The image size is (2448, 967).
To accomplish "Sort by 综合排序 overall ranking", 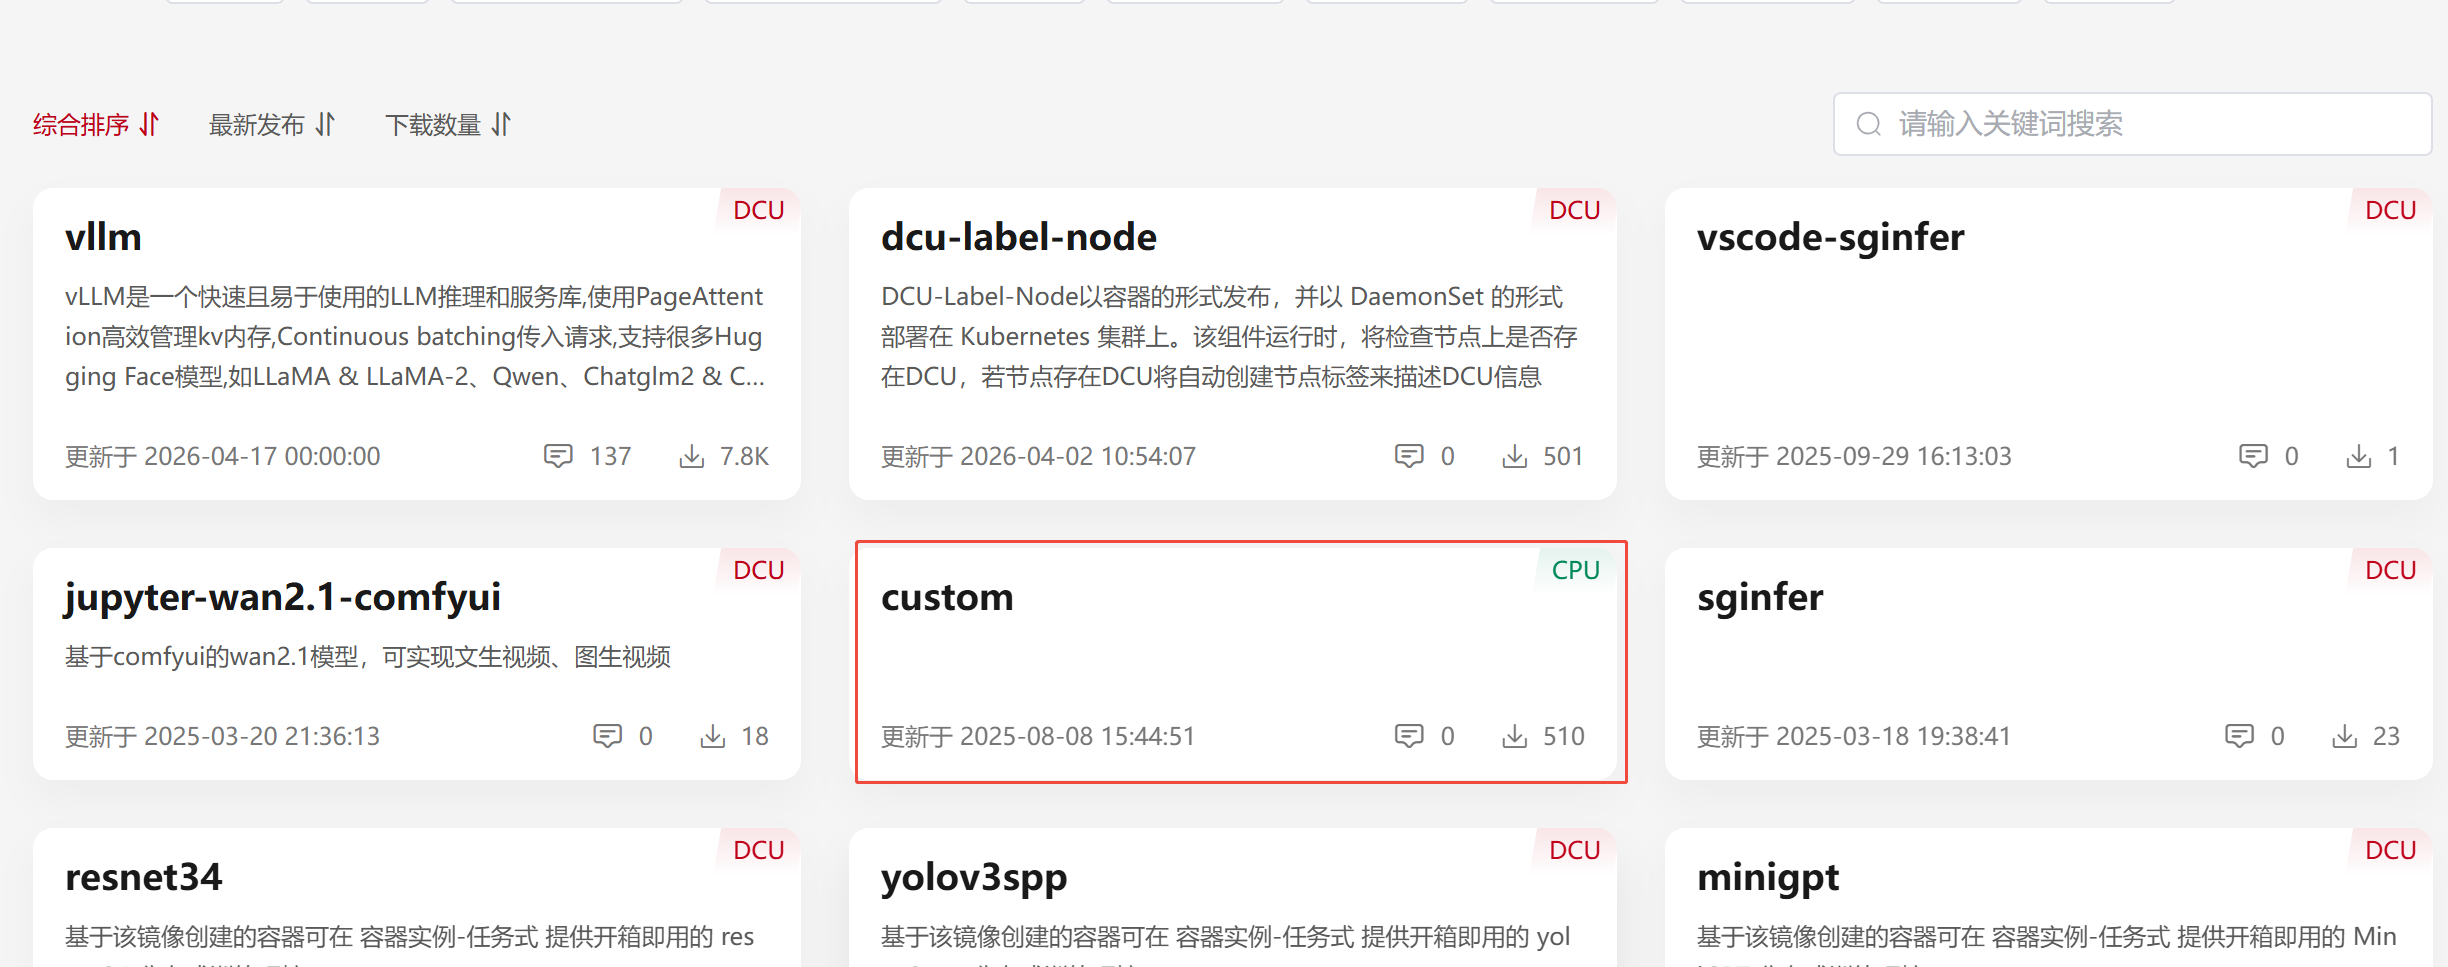I will pyautogui.click(x=96, y=124).
